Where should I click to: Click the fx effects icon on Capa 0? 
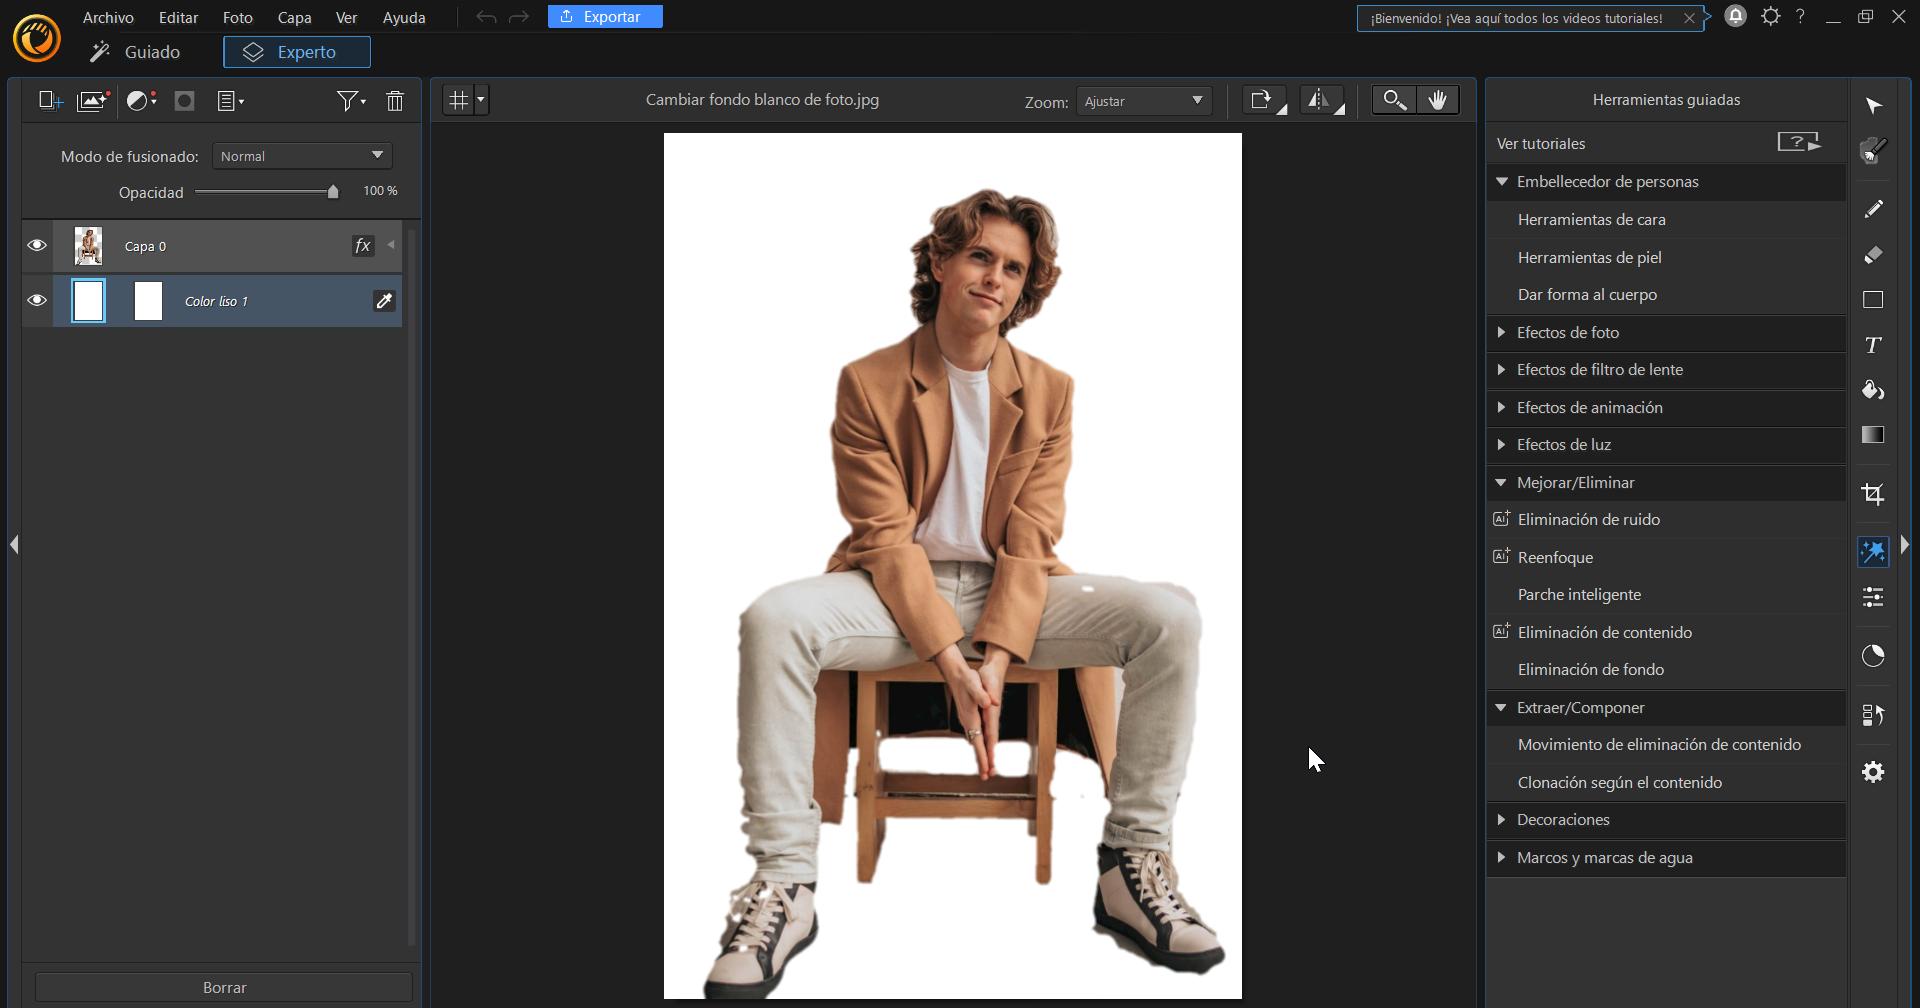click(363, 246)
